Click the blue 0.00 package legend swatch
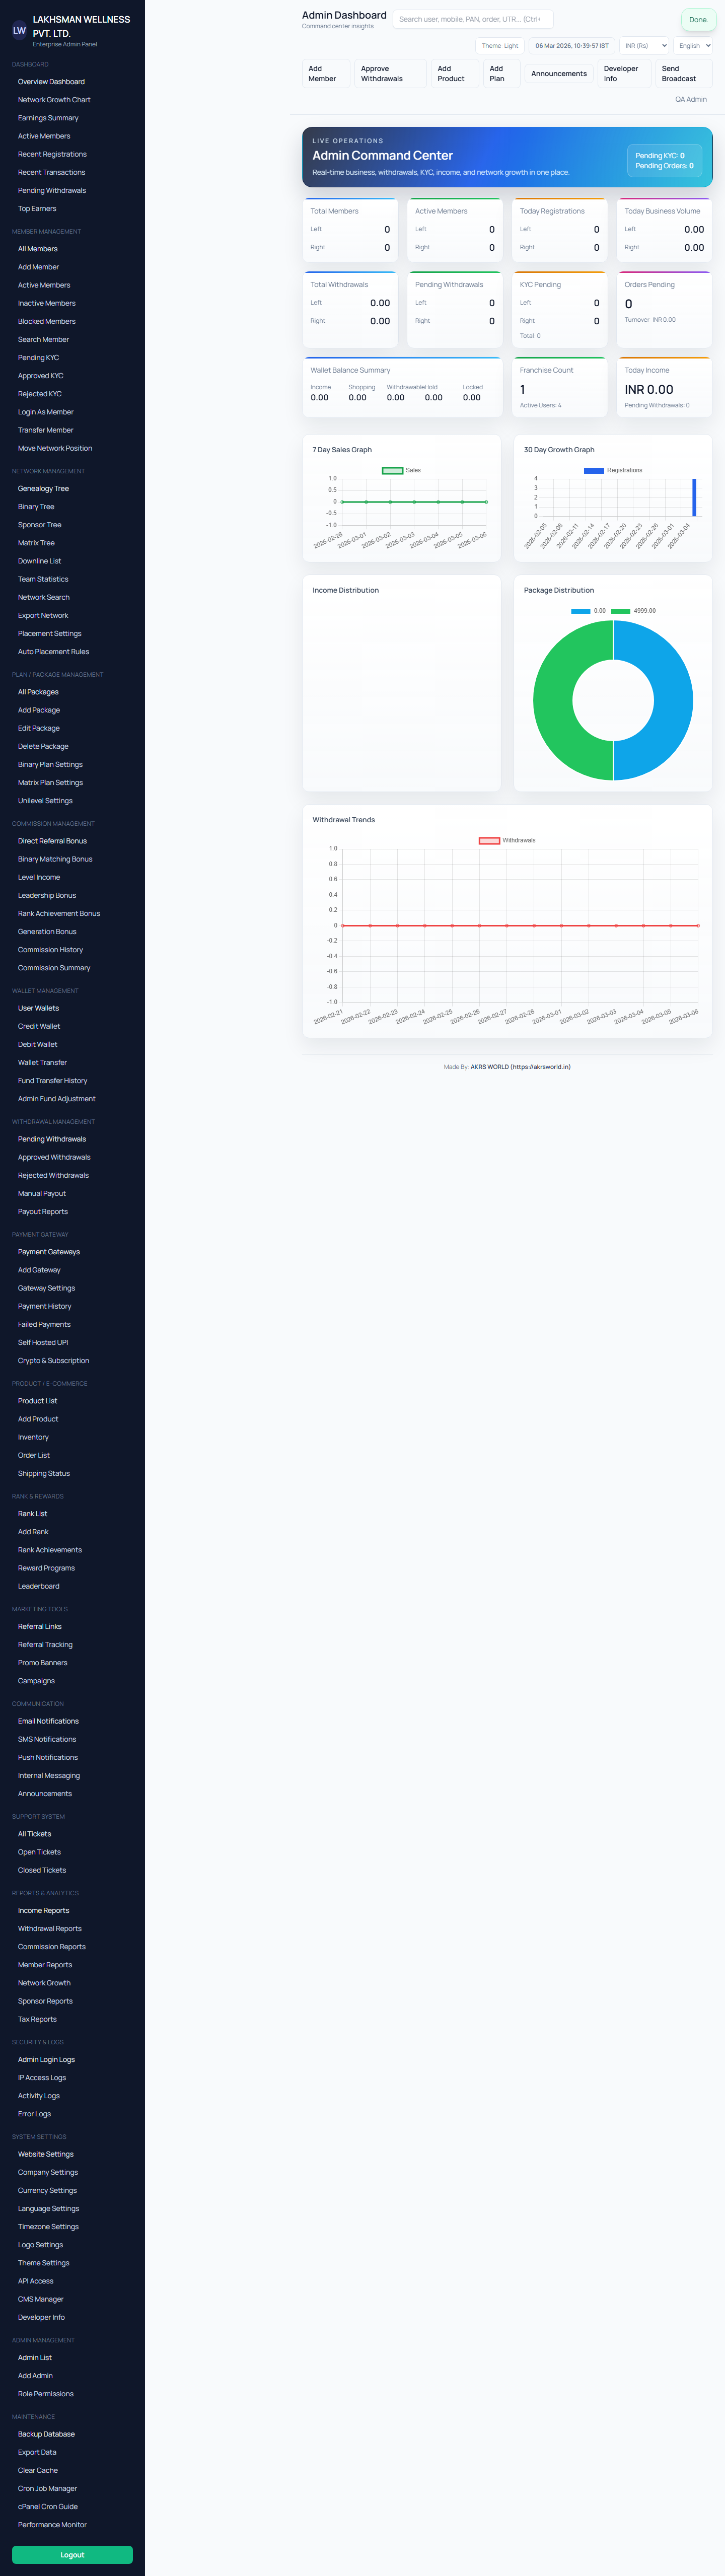The image size is (725, 2576). click(x=580, y=611)
